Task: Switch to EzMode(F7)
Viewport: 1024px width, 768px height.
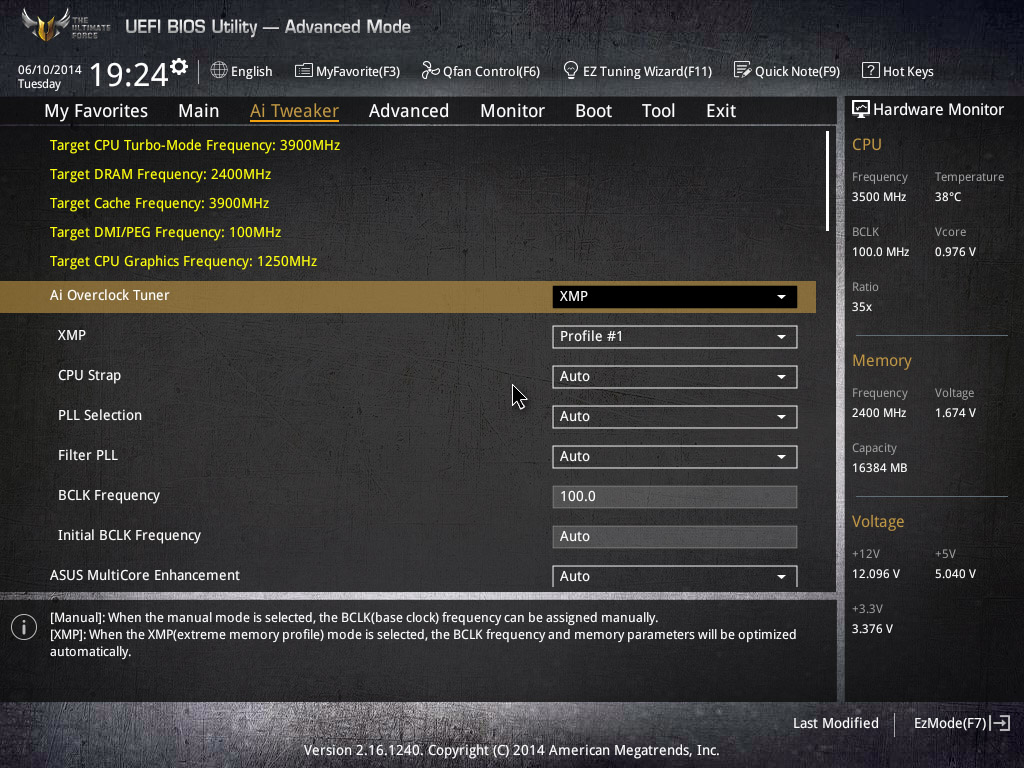Action: coord(962,723)
